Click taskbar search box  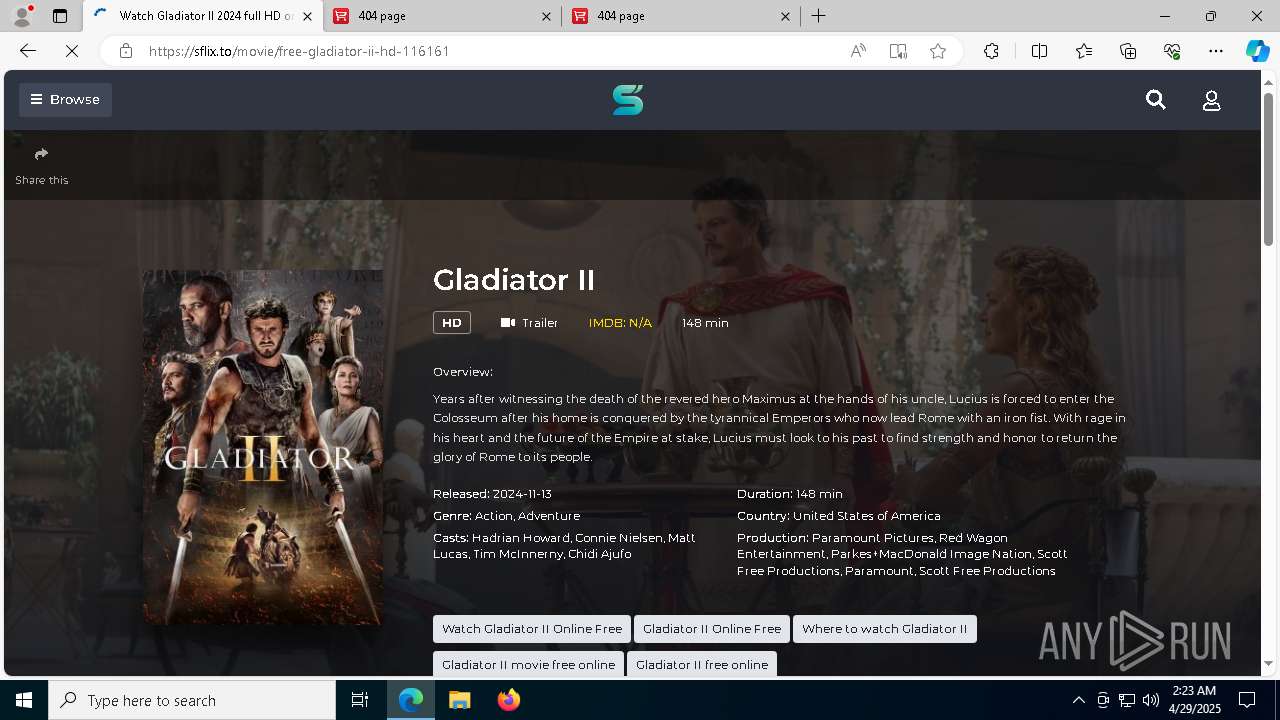[x=192, y=700]
